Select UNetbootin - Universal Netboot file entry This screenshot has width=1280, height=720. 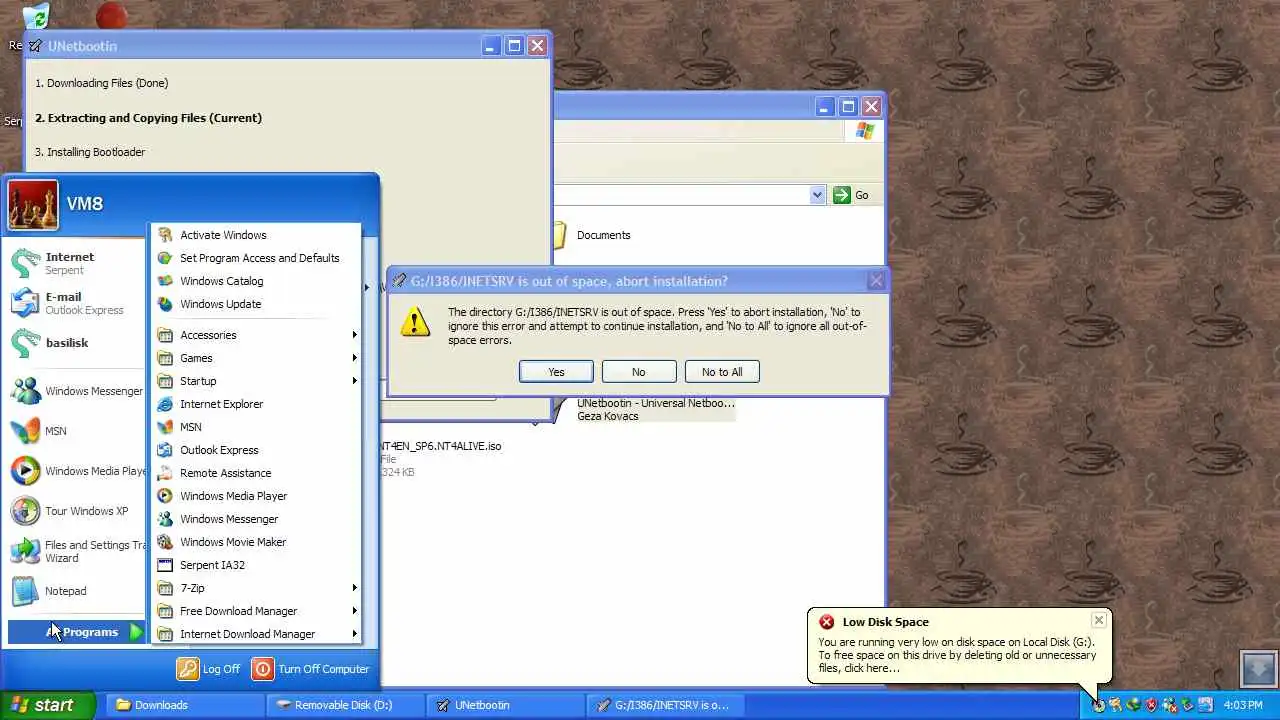[655, 409]
